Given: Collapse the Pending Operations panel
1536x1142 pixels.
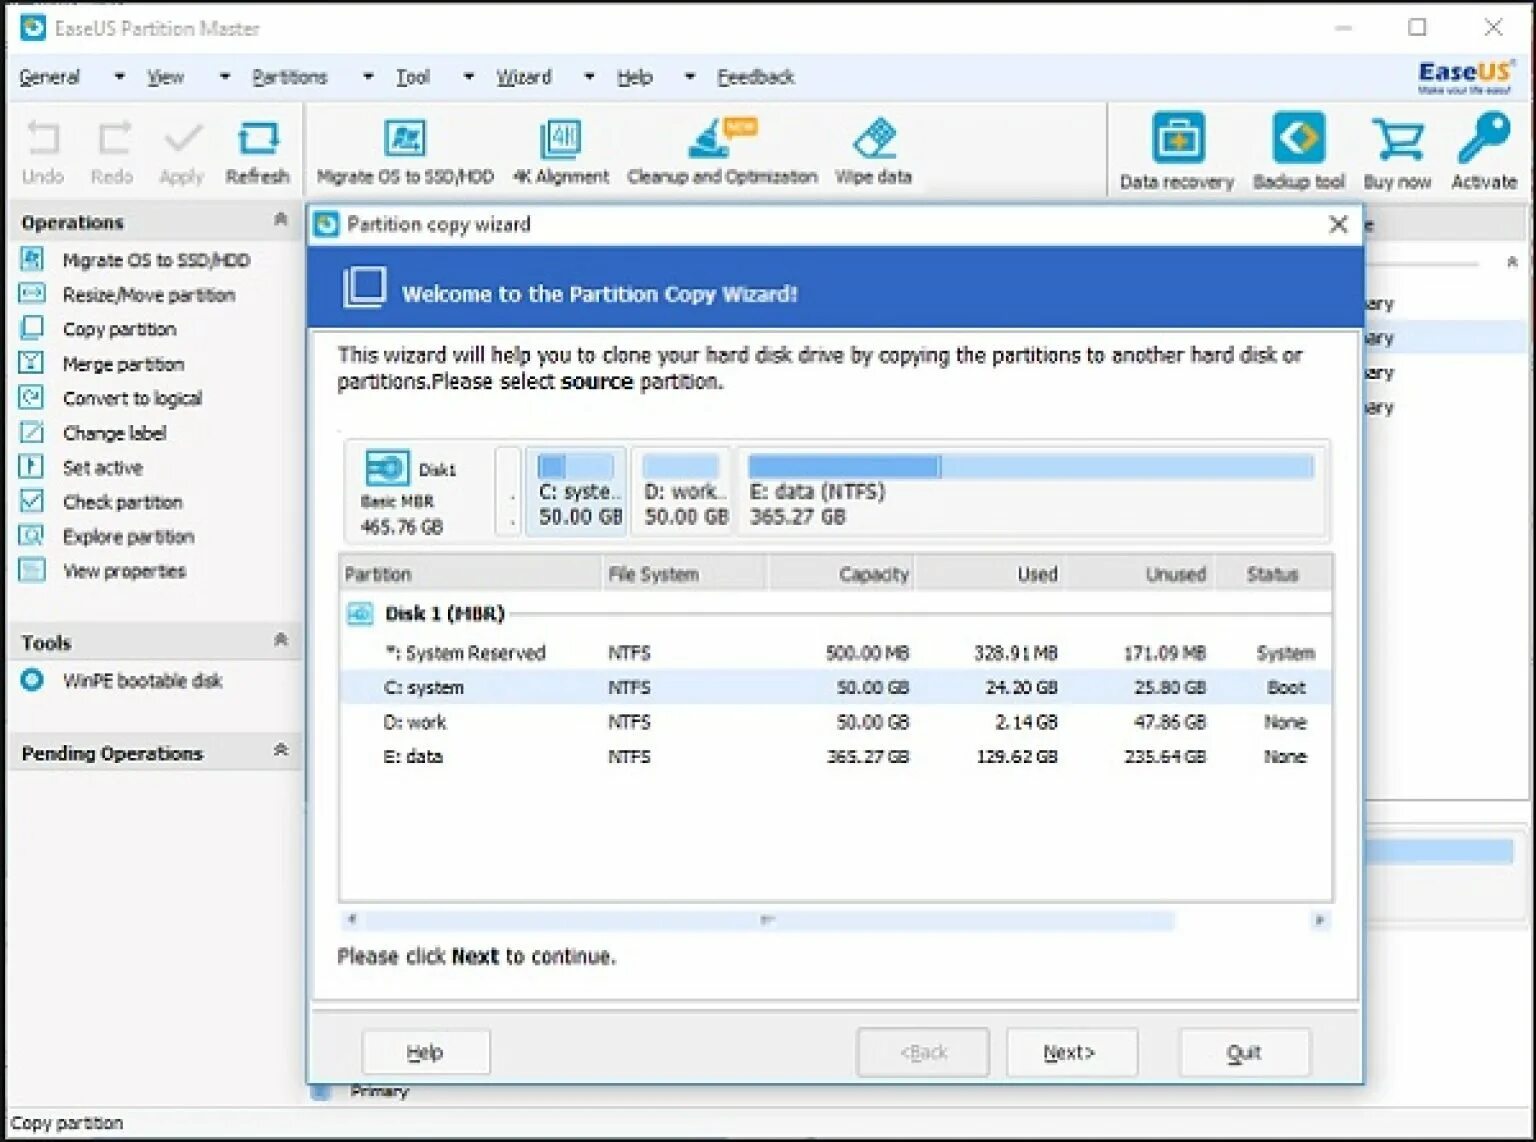Looking at the screenshot, I should pos(281,750).
